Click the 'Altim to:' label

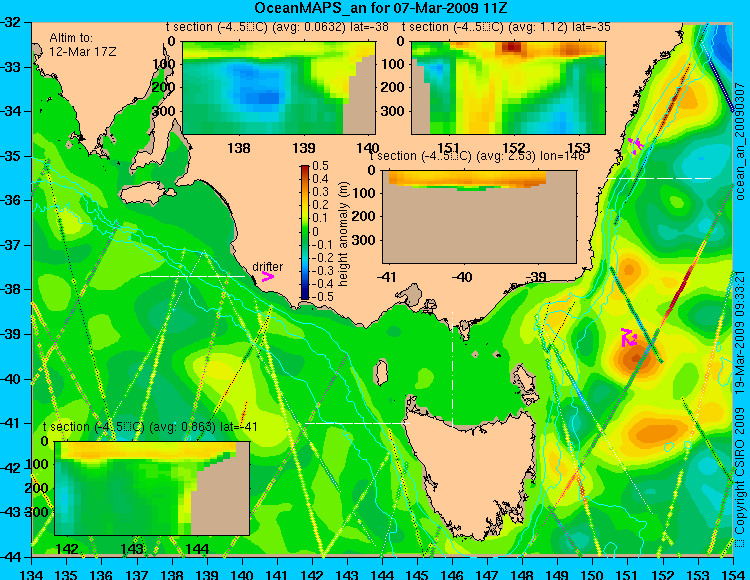(x=71, y=38)
